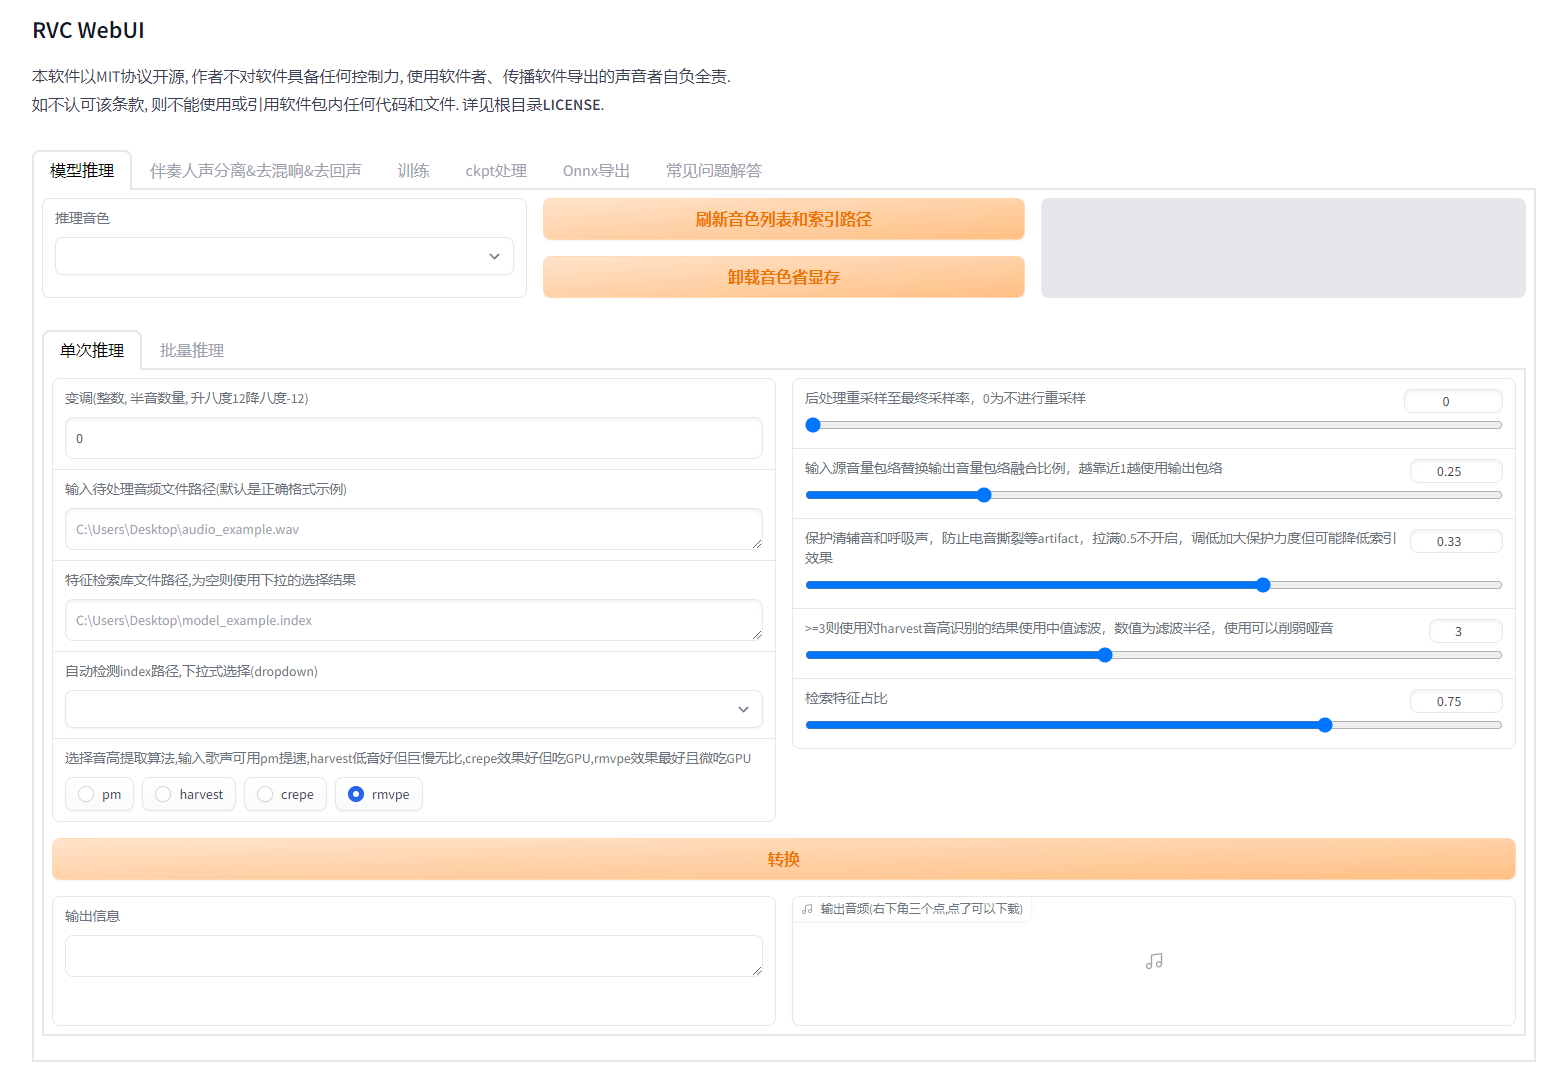Open the ckpt处理 tab
Image resolution: width=1562 pixels, height=1078 pixels.
pos(496,171)
